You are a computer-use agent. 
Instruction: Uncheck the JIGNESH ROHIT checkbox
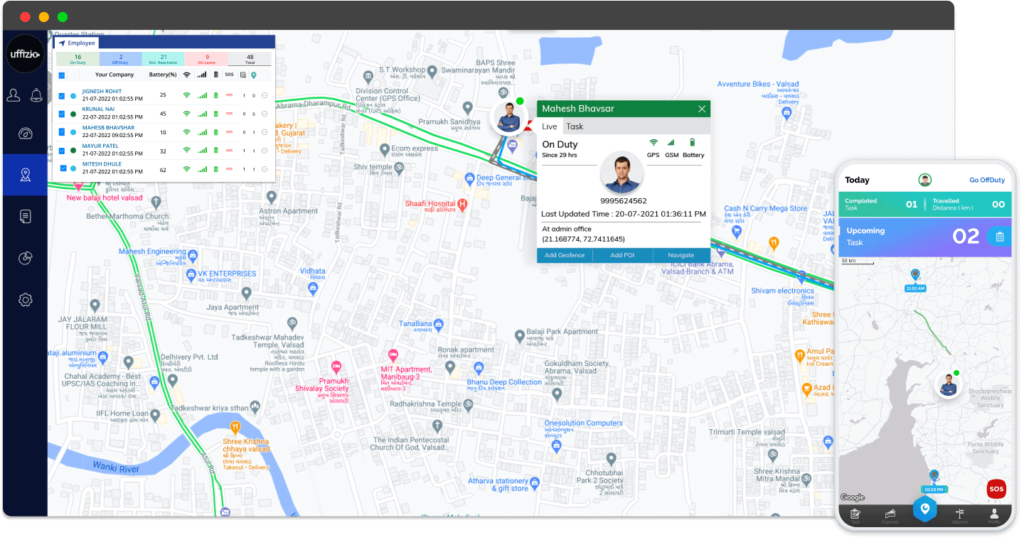(62, 96)
